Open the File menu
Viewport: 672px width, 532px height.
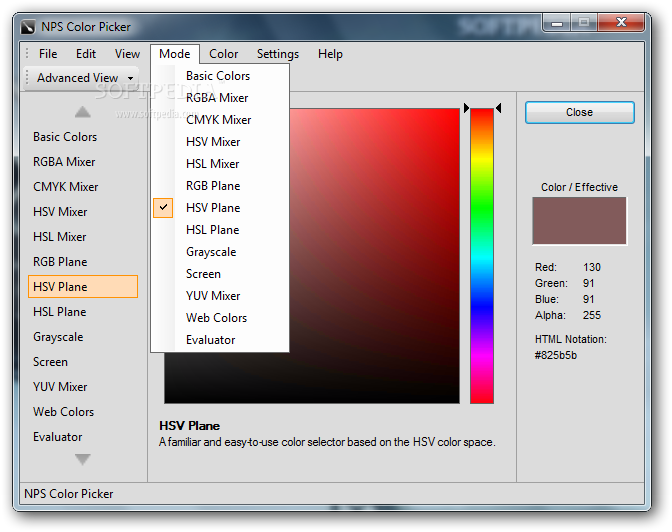[x=48, y=54]
